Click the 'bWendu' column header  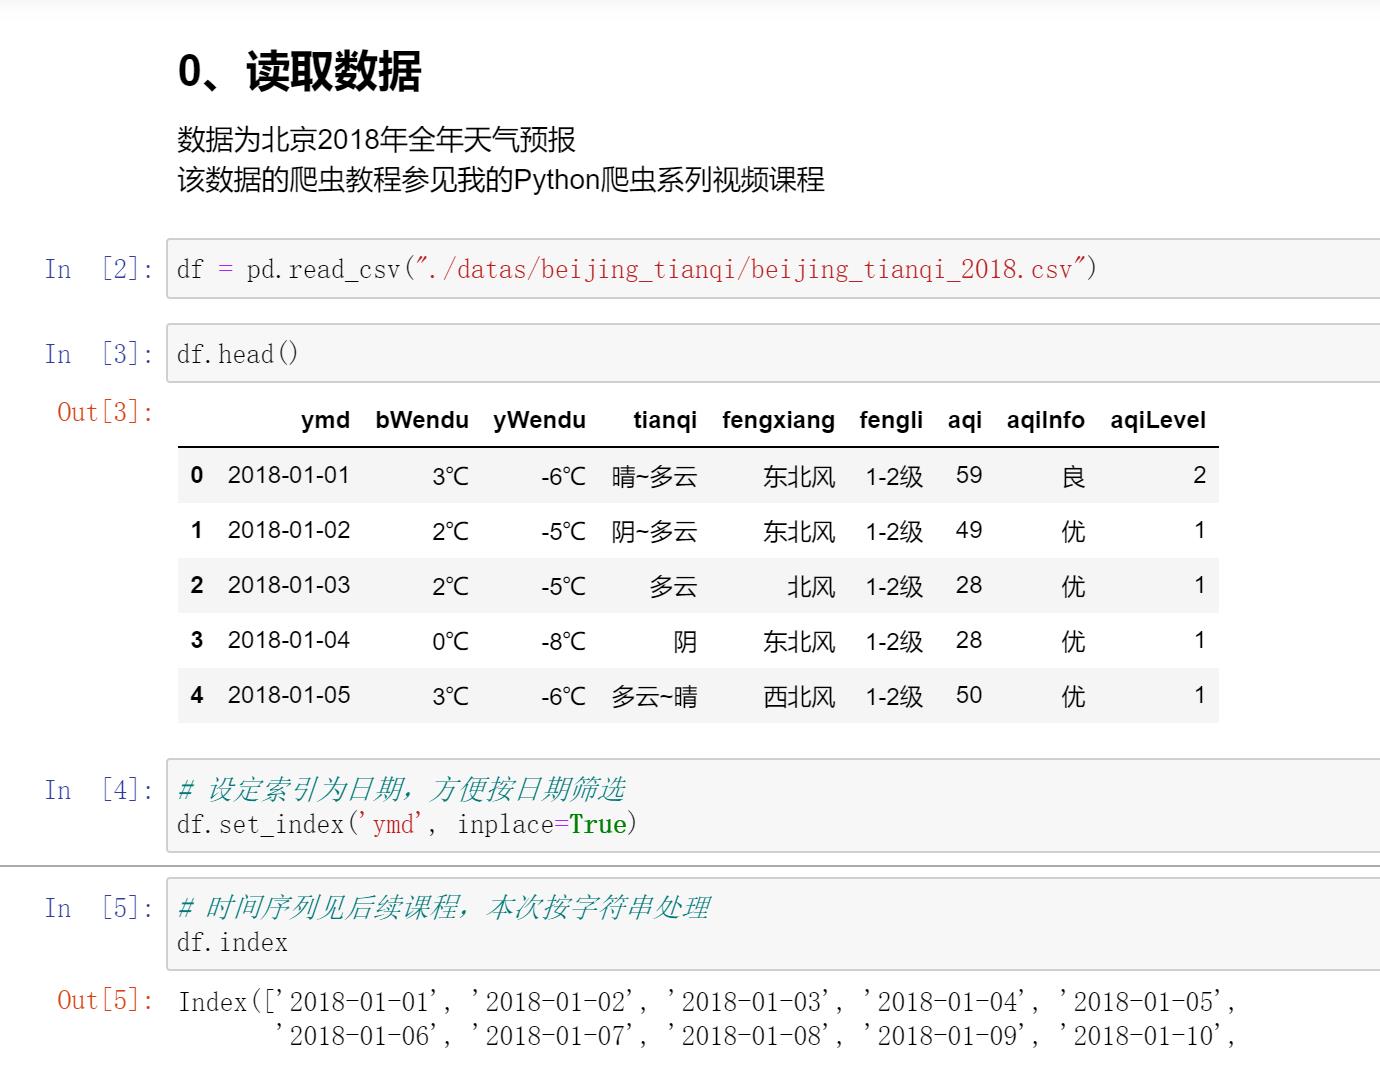pyautogui.click(x=422, y=420)
